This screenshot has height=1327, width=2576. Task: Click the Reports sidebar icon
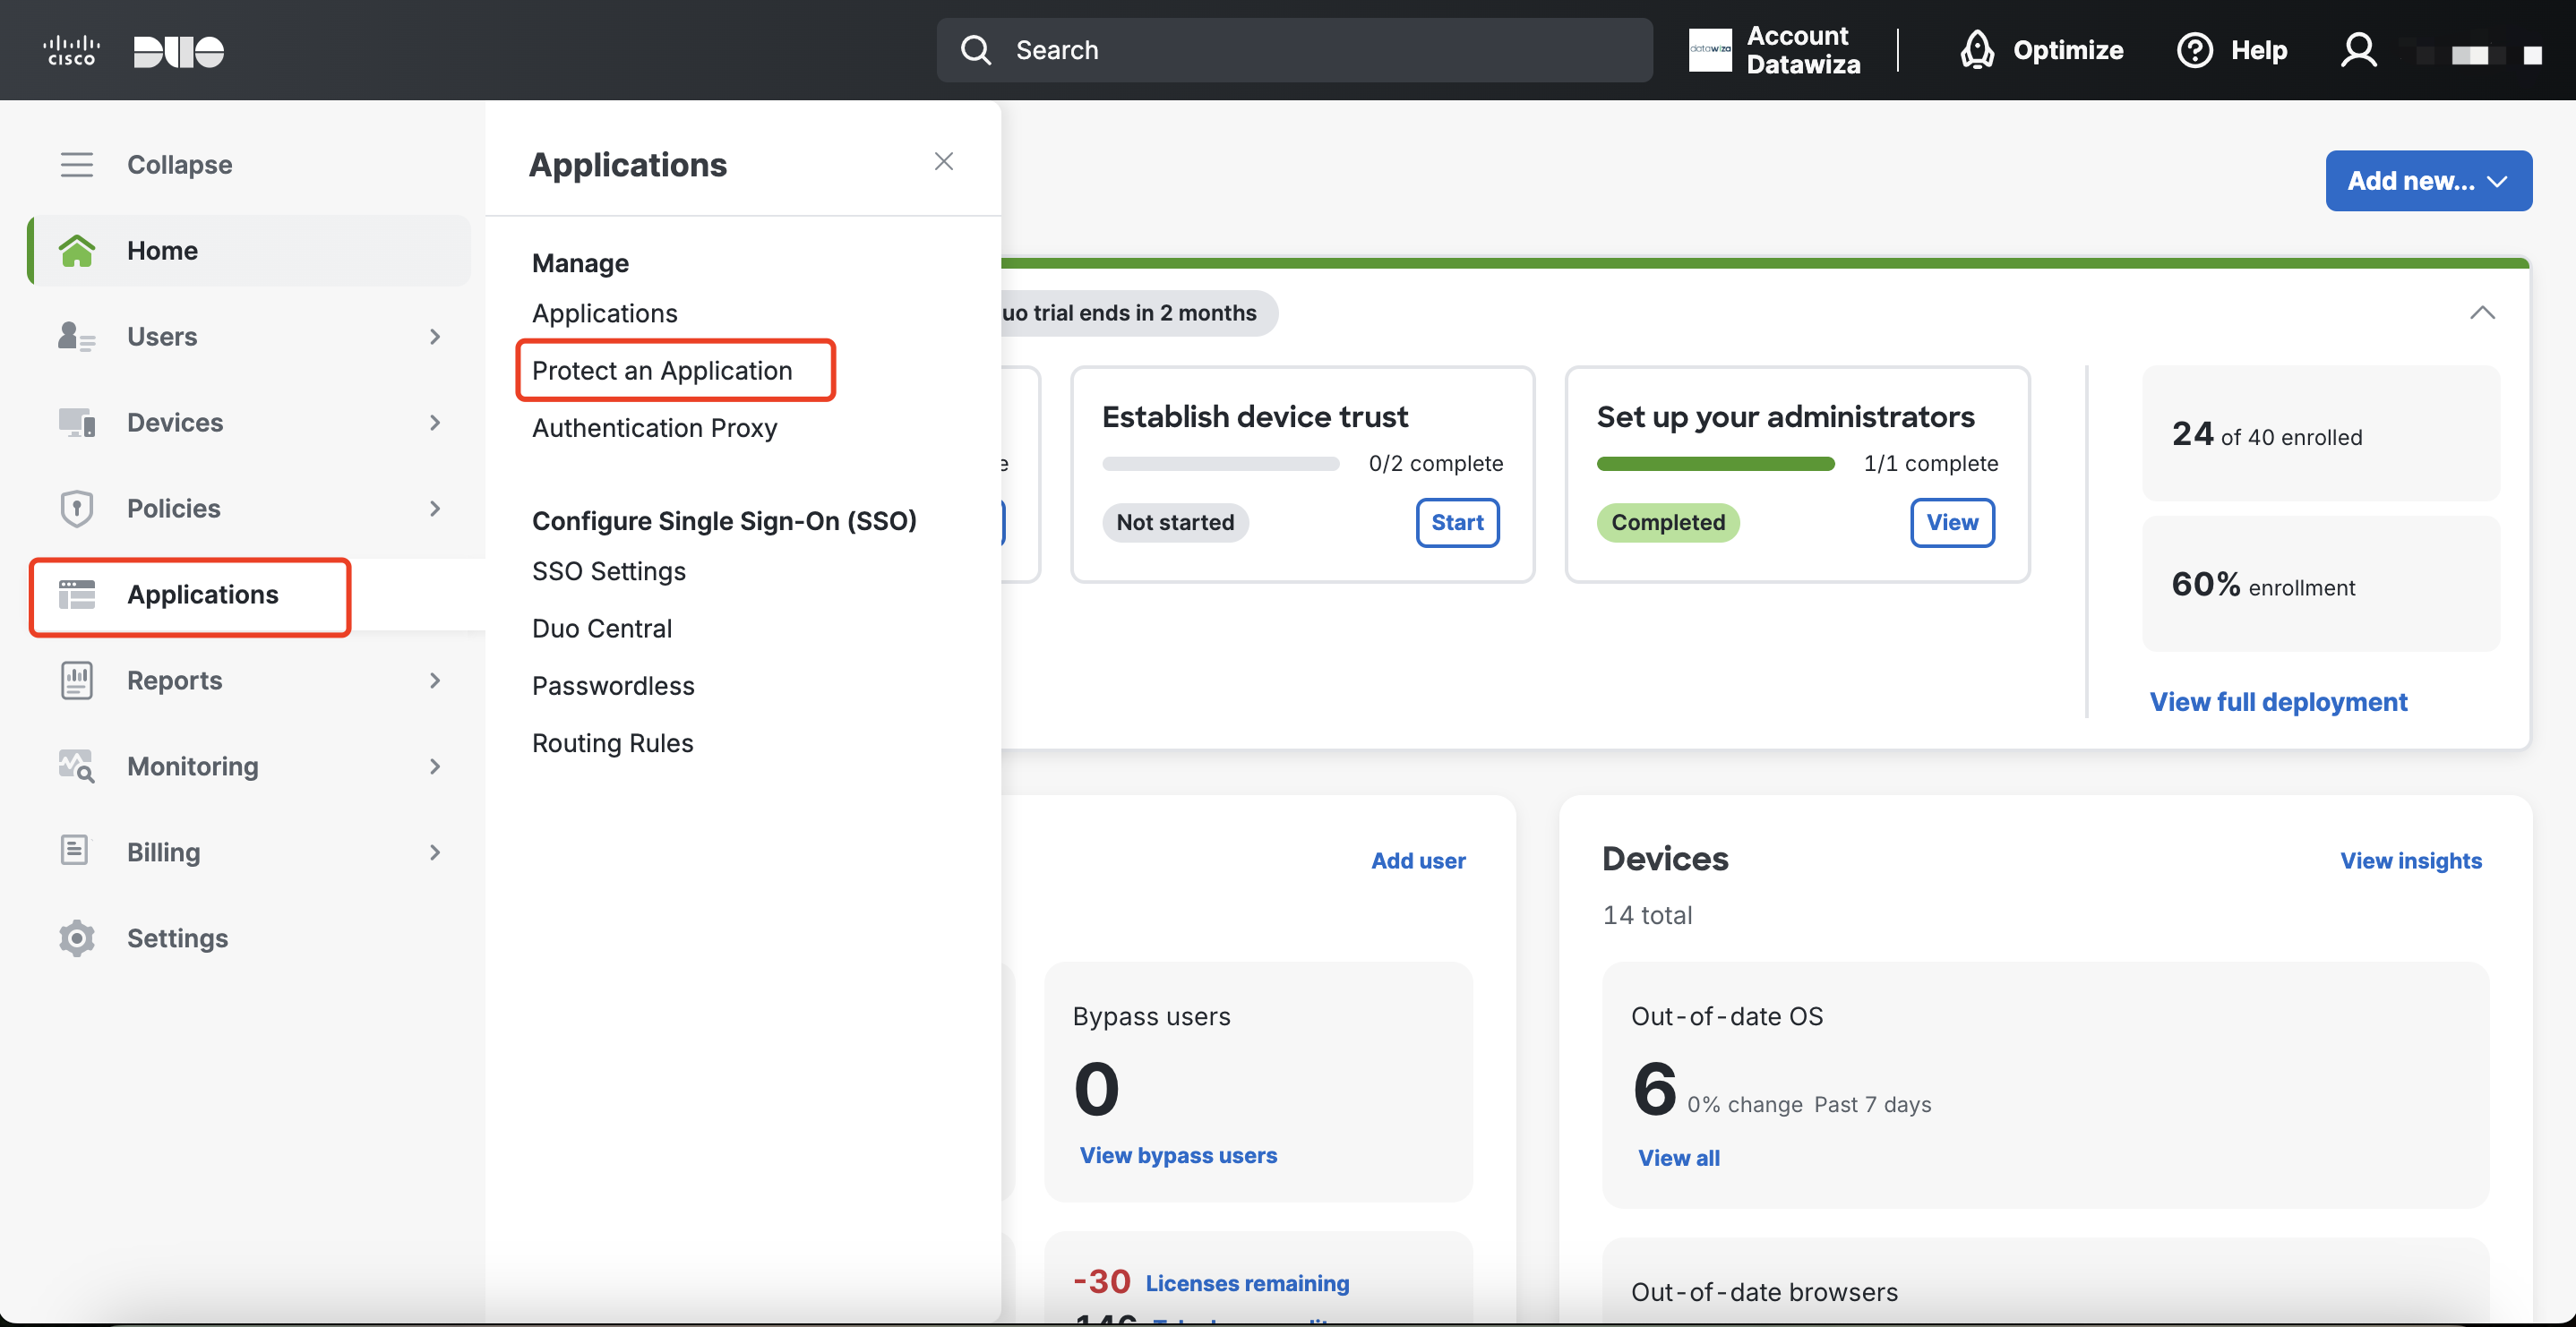tap(77, 680)
